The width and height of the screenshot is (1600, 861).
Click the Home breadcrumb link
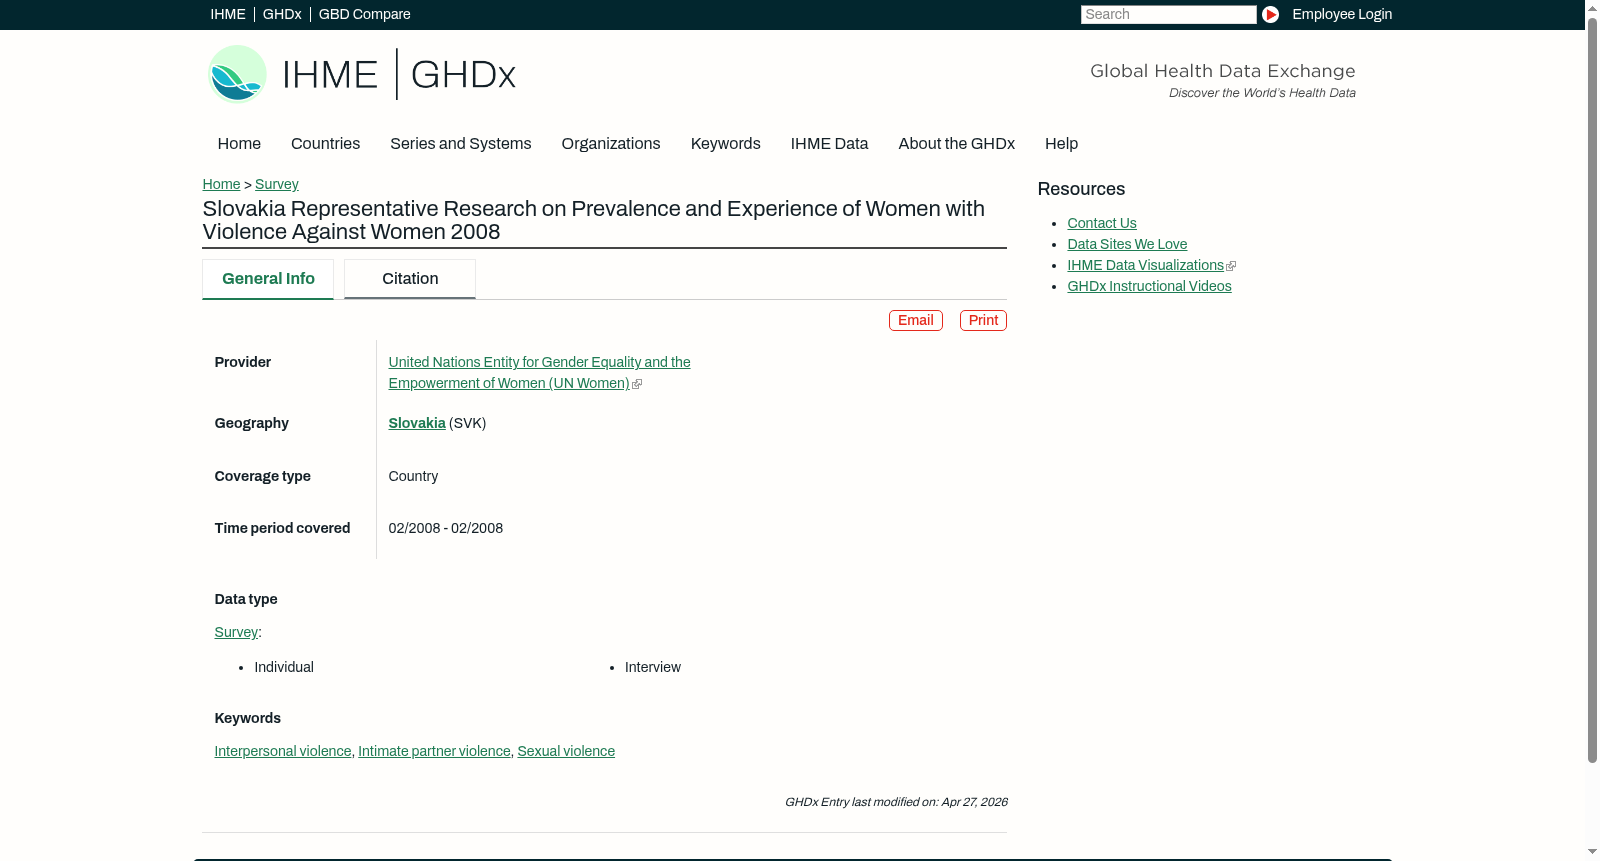[221, 184]
